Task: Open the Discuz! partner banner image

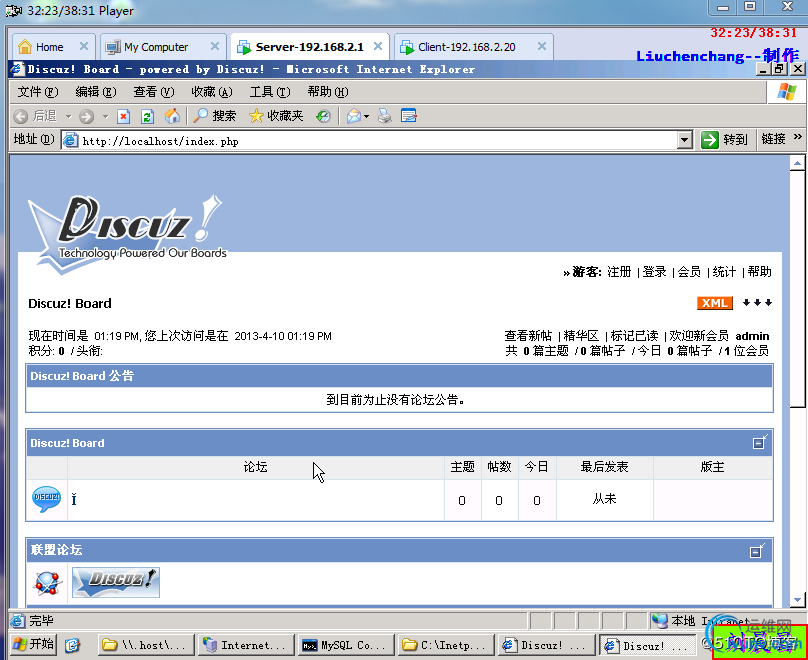Action: click(115, 582)
